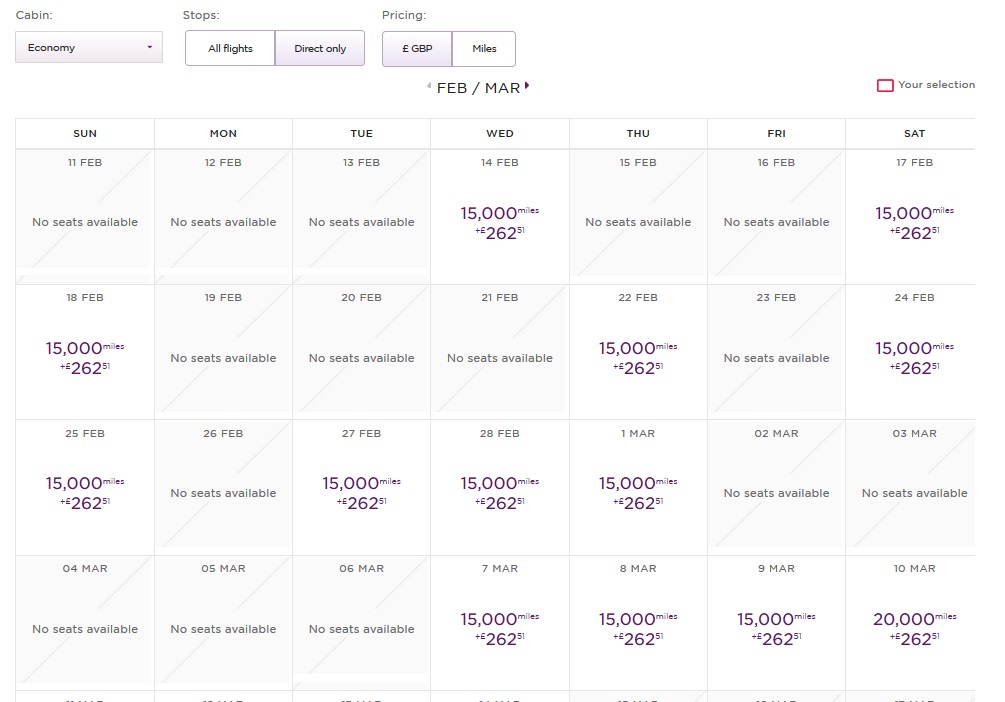This screenshot has height=702, width=1005.
Task: Select the 17 Feb Saturday fare
Action: [914, 222]
